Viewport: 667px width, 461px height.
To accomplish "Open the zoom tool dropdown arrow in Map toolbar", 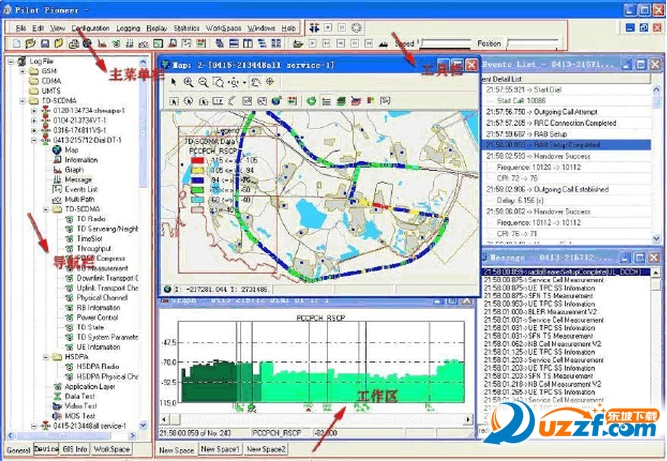I will point(245,83).
